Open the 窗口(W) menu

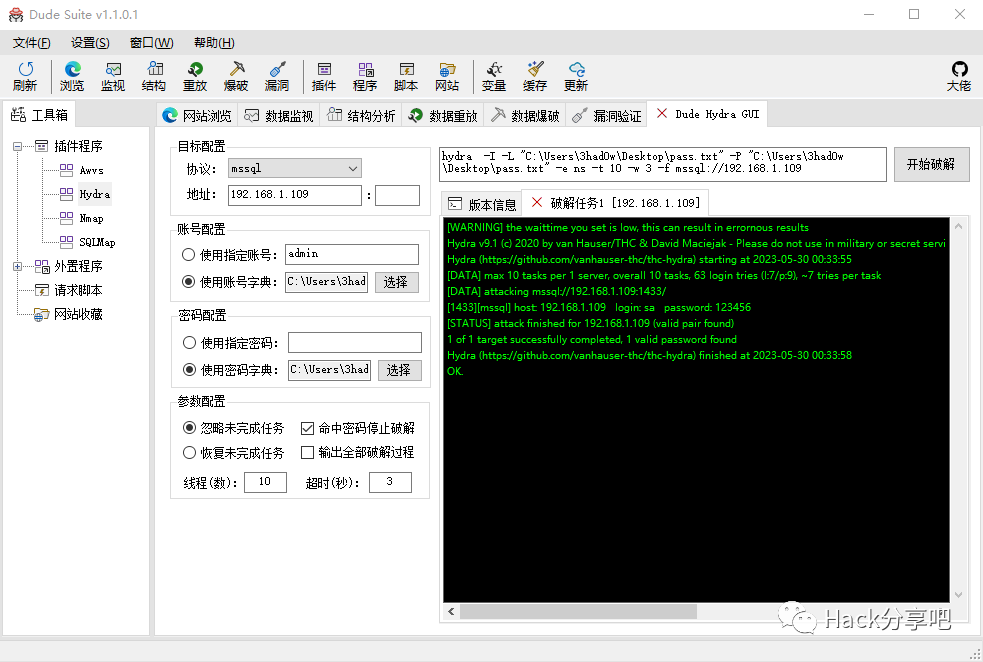[x=151, y=43]
